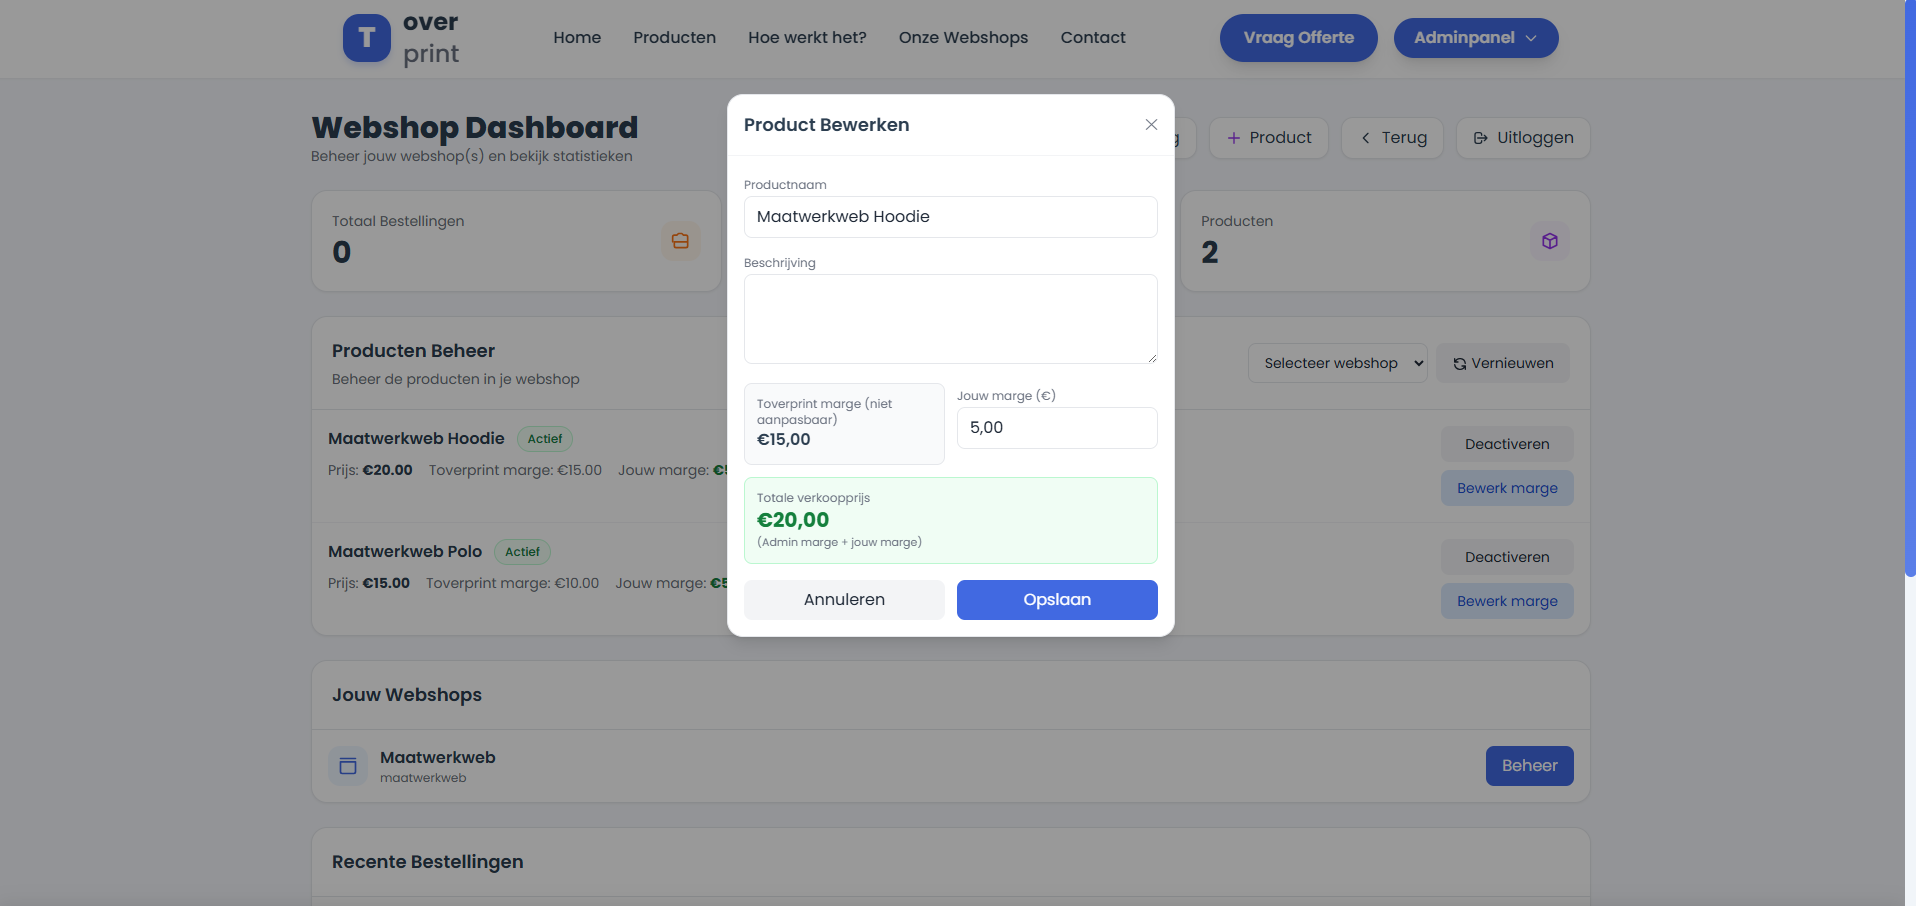Click the Maatwerkweb webshop store icon
The width and height of the screenshot is (1916, 906).
[348, 766]
